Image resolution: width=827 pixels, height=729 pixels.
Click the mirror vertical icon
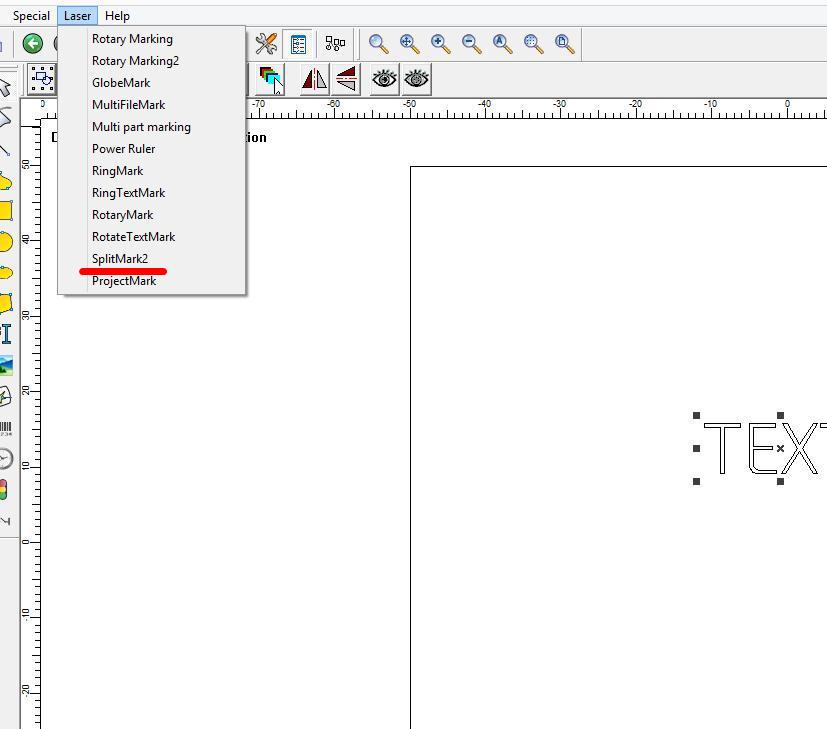[346, 79]
